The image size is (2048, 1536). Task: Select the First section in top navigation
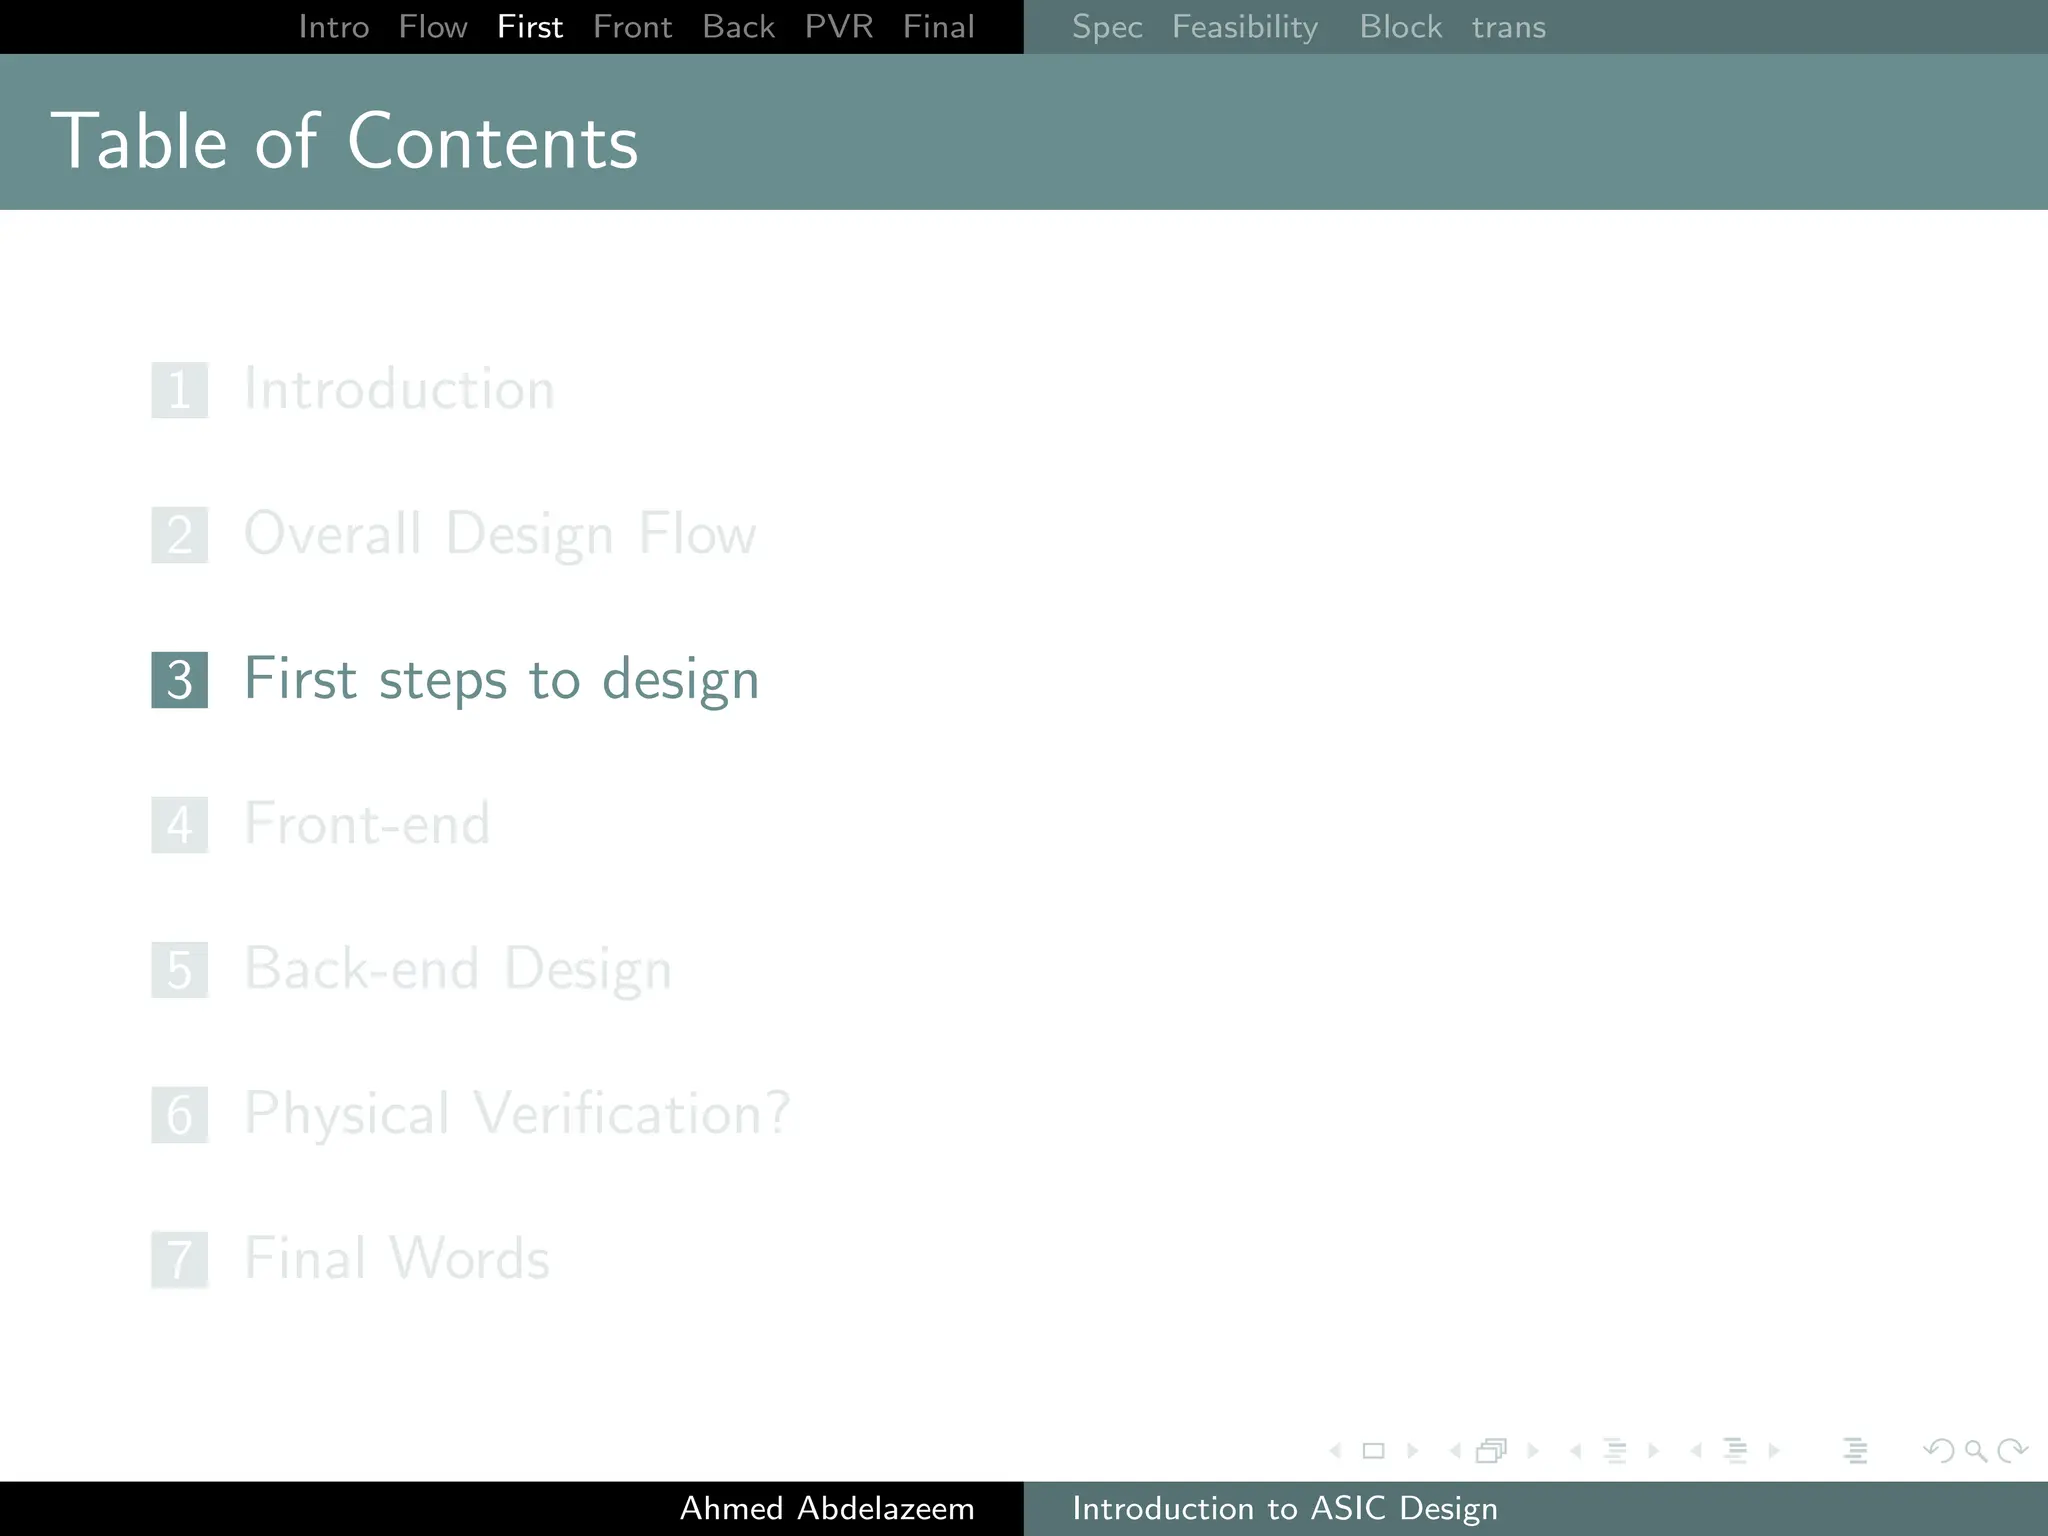530,27
